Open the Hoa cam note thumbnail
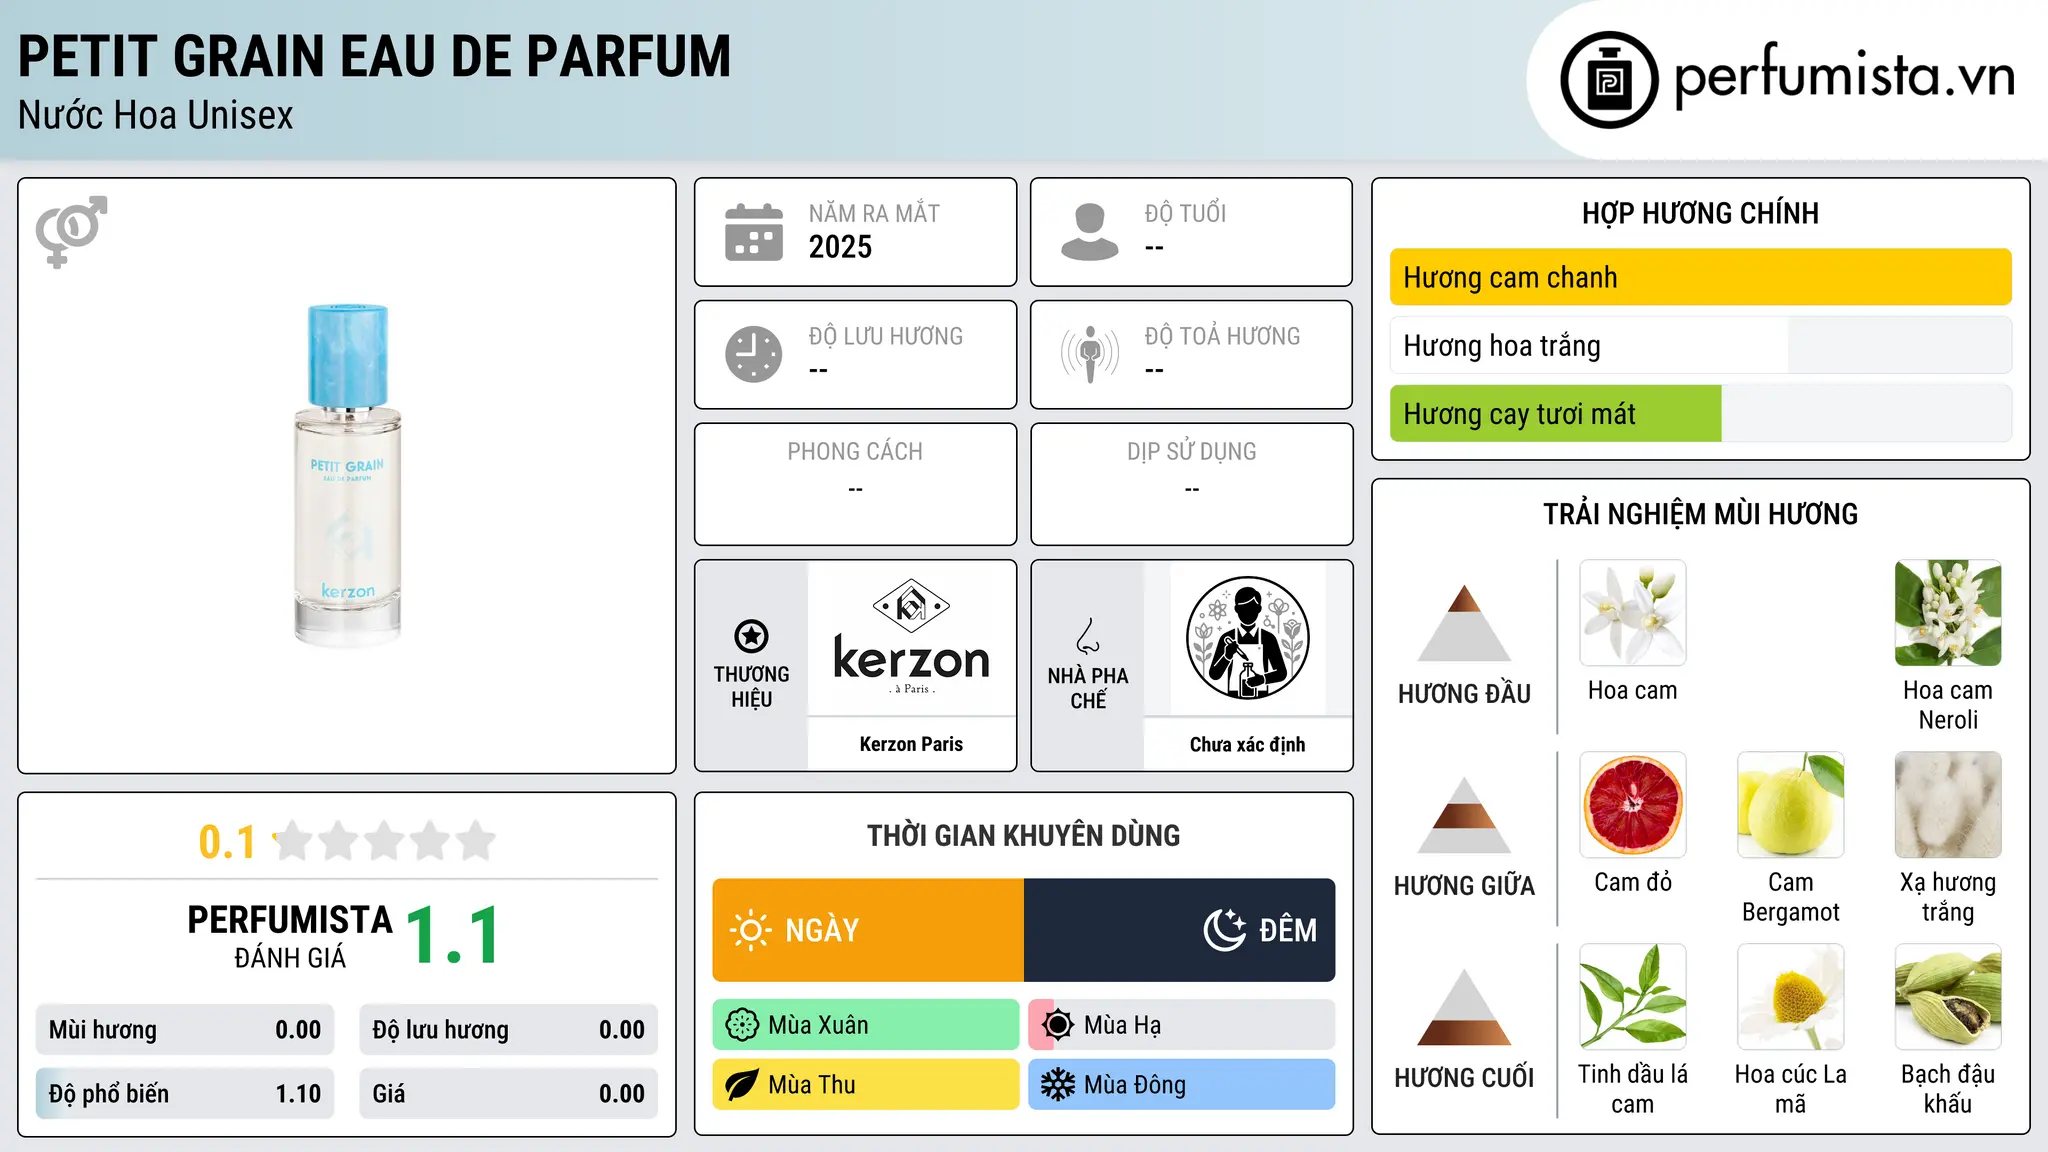Viewport: 2048px width, 1152px height. 1633,613
